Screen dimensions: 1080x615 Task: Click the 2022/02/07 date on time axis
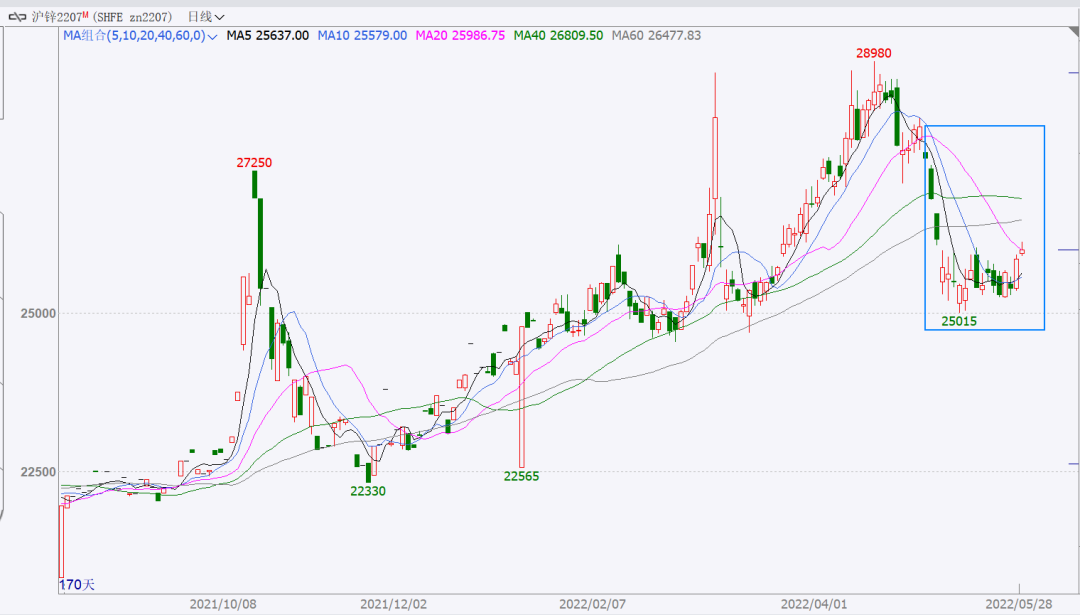coord(592,604)
